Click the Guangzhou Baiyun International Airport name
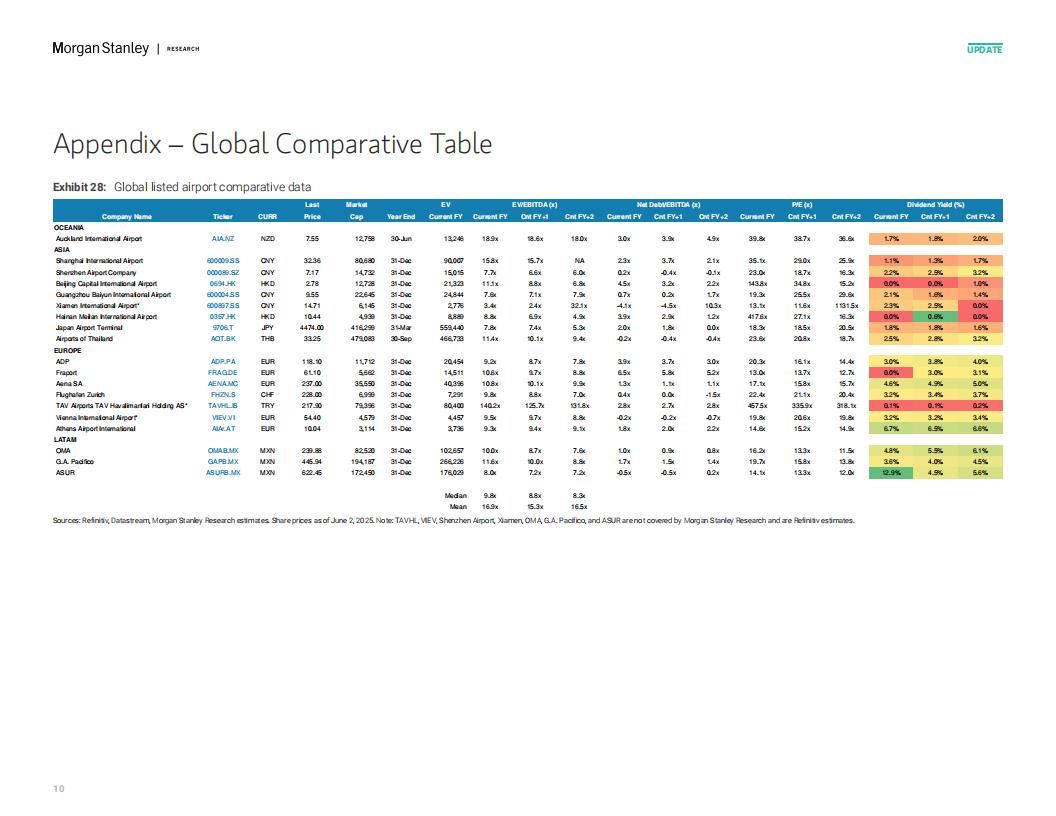This screenshot has height=816, width=1056. point(113,294)
